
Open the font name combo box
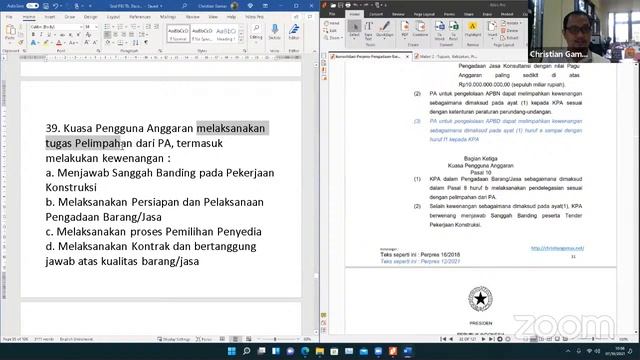point(56,27)
